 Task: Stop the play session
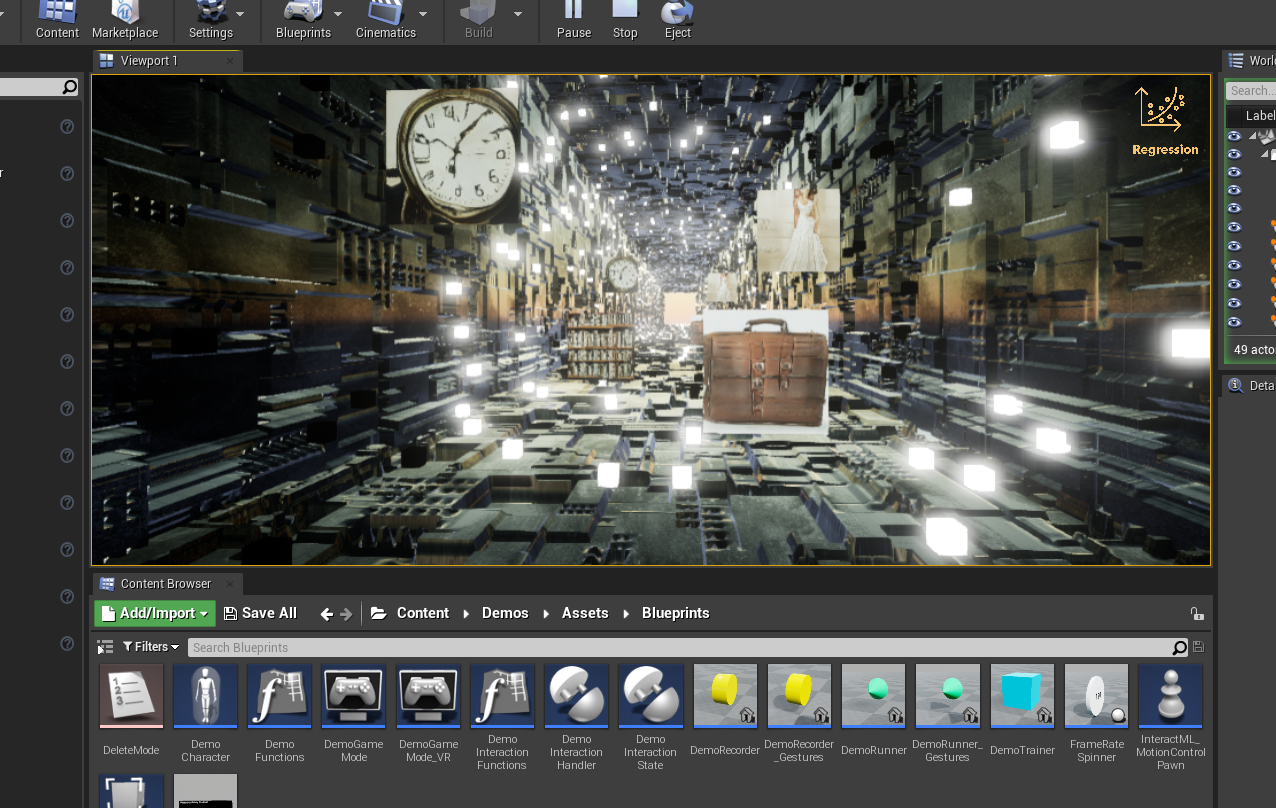tap(625, 19)
